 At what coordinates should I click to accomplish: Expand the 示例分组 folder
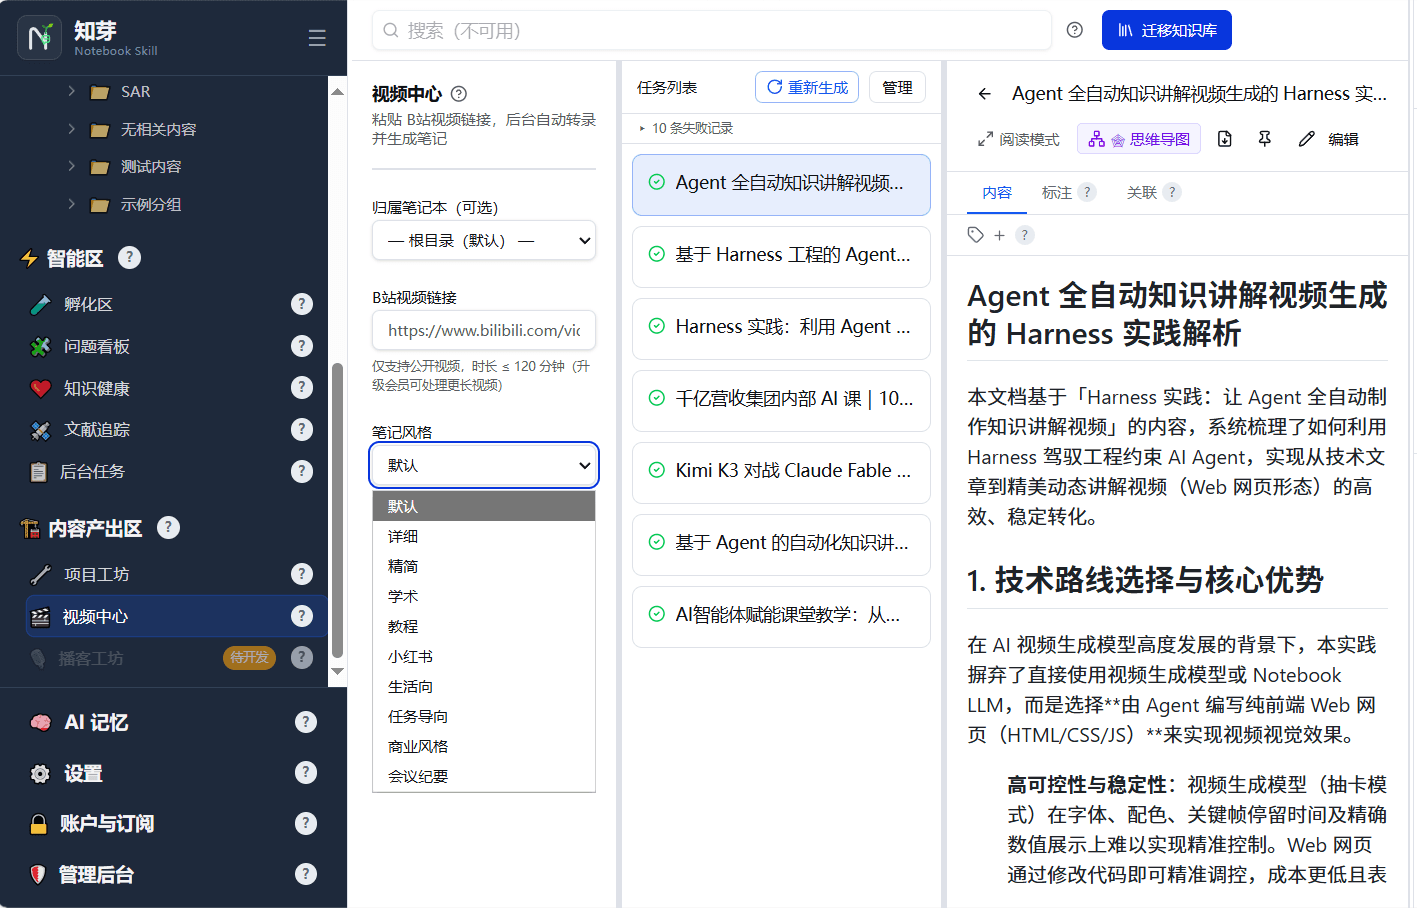(71, 204)
